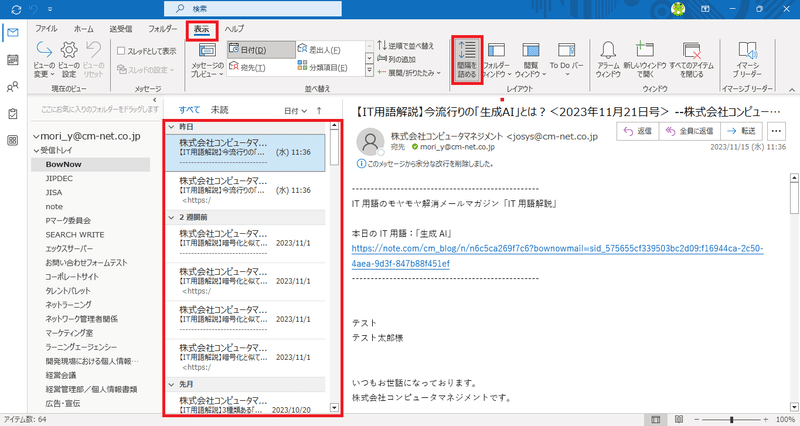Image resolution: width=800 pixels, height=426 pixels.
Task: Open the ビューの設定 gear icon
Action: point(69,59)
